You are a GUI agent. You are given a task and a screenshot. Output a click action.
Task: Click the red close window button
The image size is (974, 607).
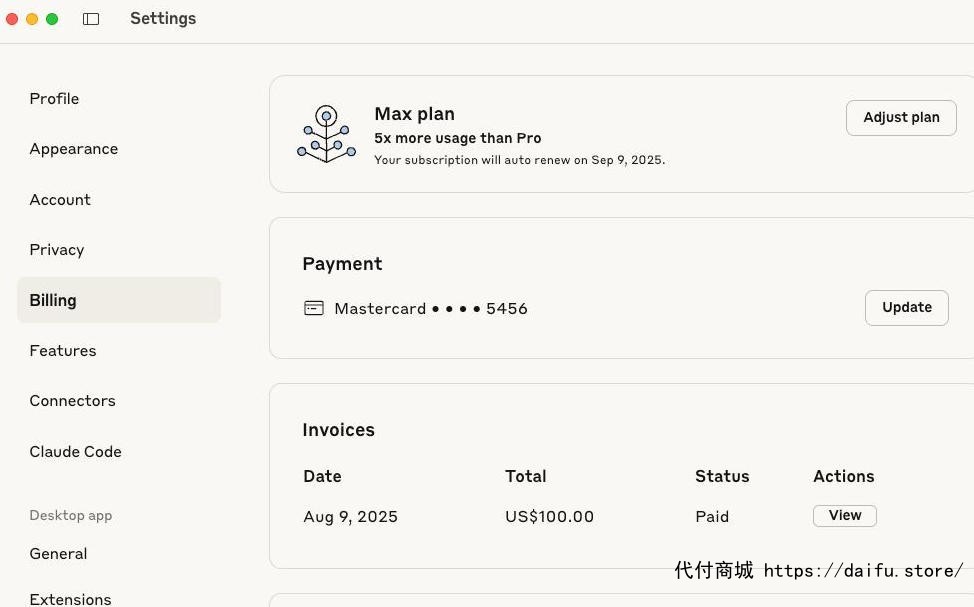(x=12, y=19)
